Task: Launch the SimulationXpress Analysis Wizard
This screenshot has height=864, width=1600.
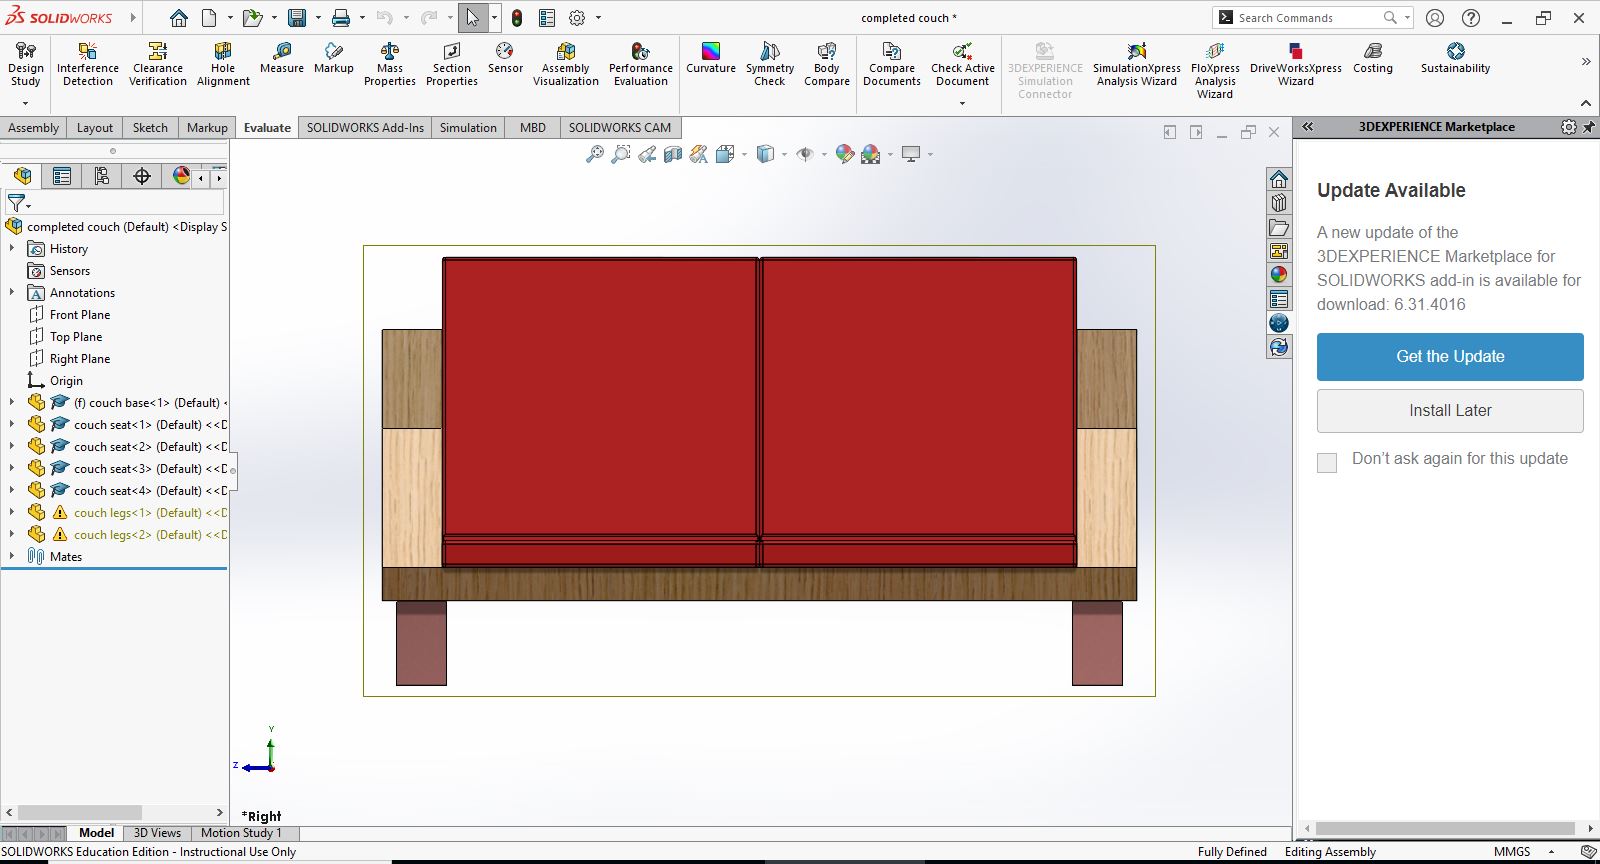Action: pyautogui.click(x=1137, y=64)
